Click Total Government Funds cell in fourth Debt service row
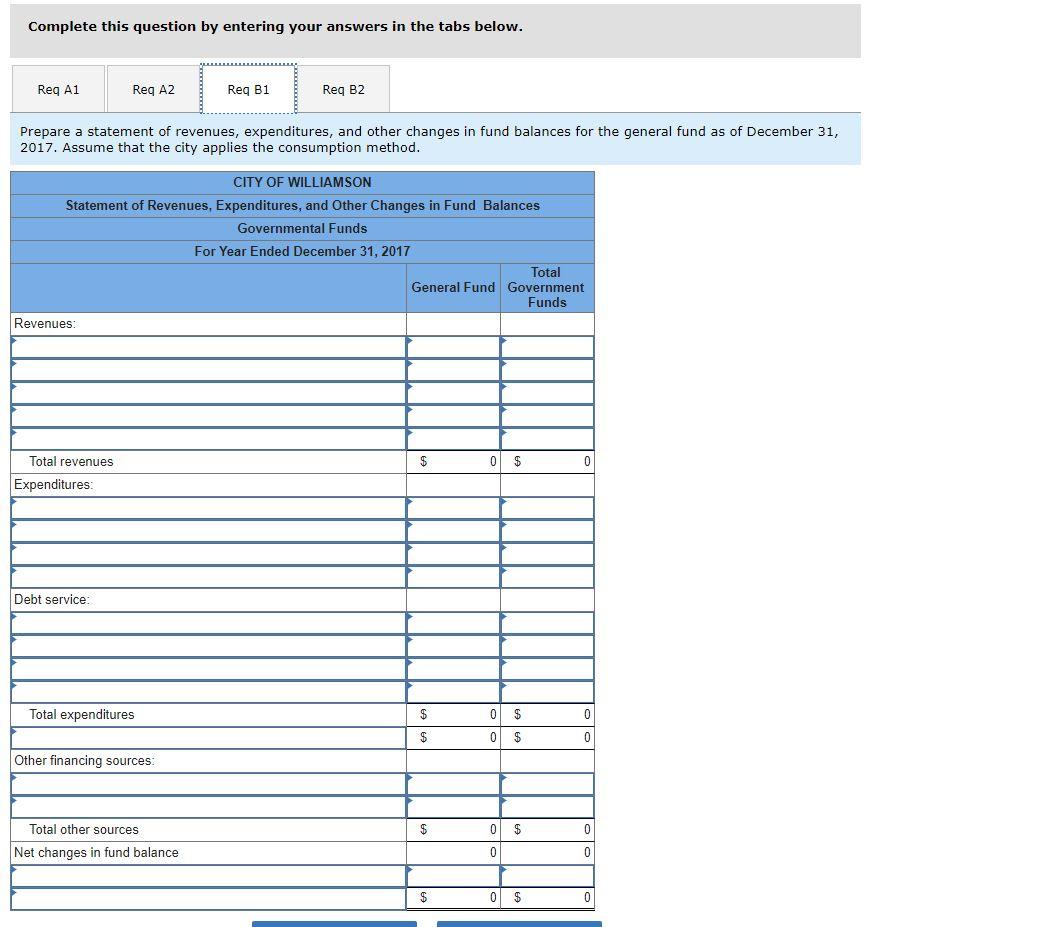Screen dimensions: 1051x927 (548, 692)
